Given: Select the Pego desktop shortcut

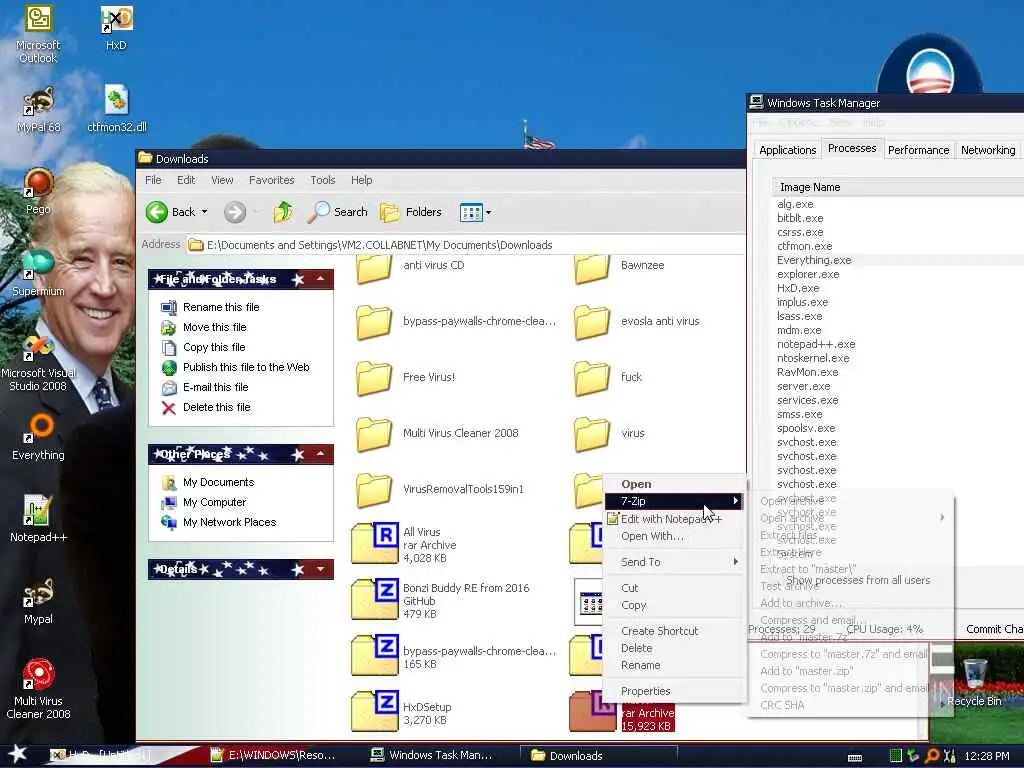Looking at the screenshot, I should tap(38, 191).
